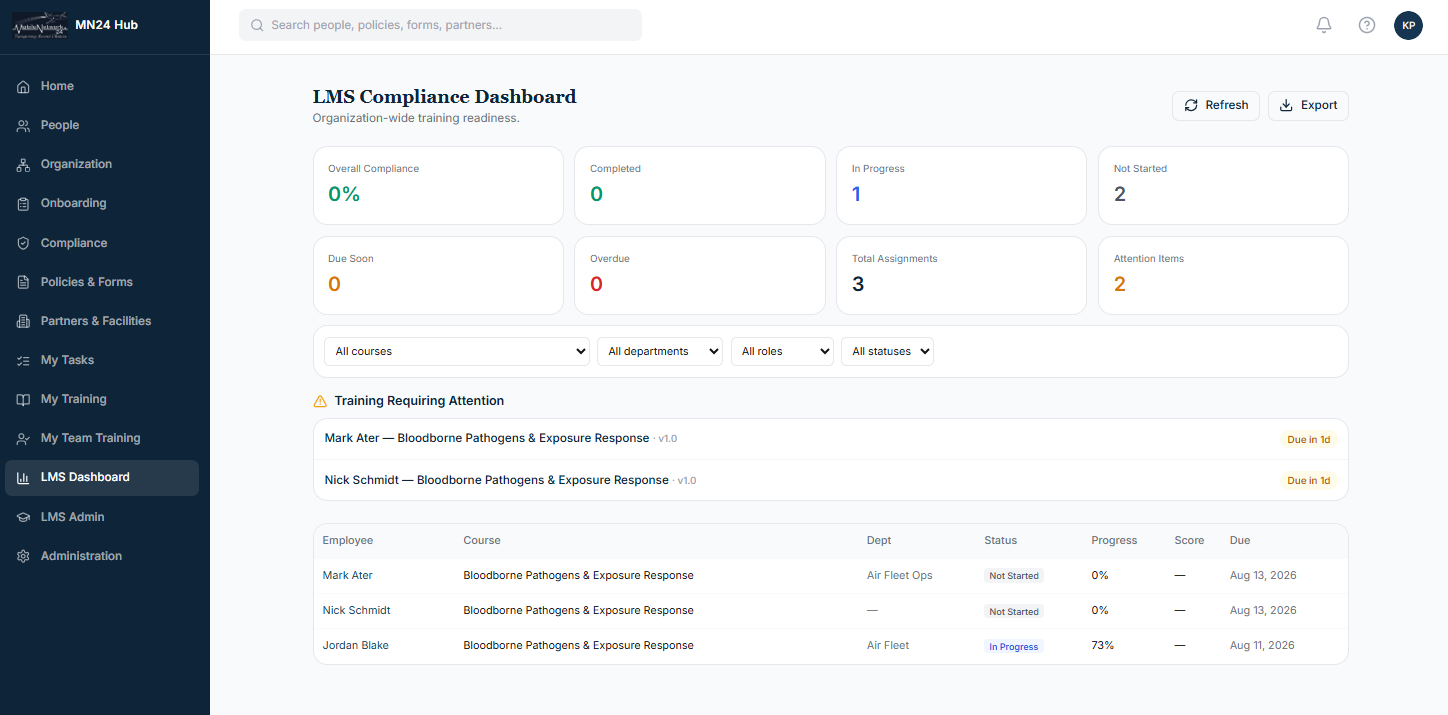The width and height of the screenshot is (1448, 715).
Task: Click the Export button
Action: (x=1308, y=105)
